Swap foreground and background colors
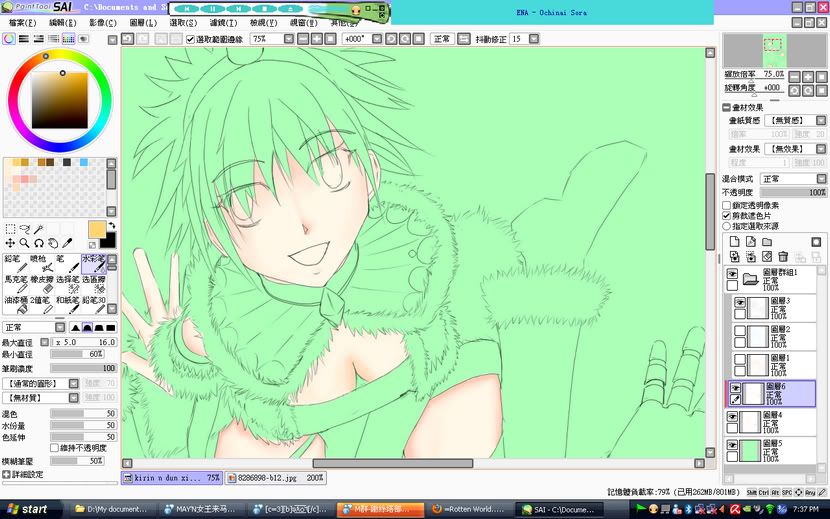 pos(112,226)
